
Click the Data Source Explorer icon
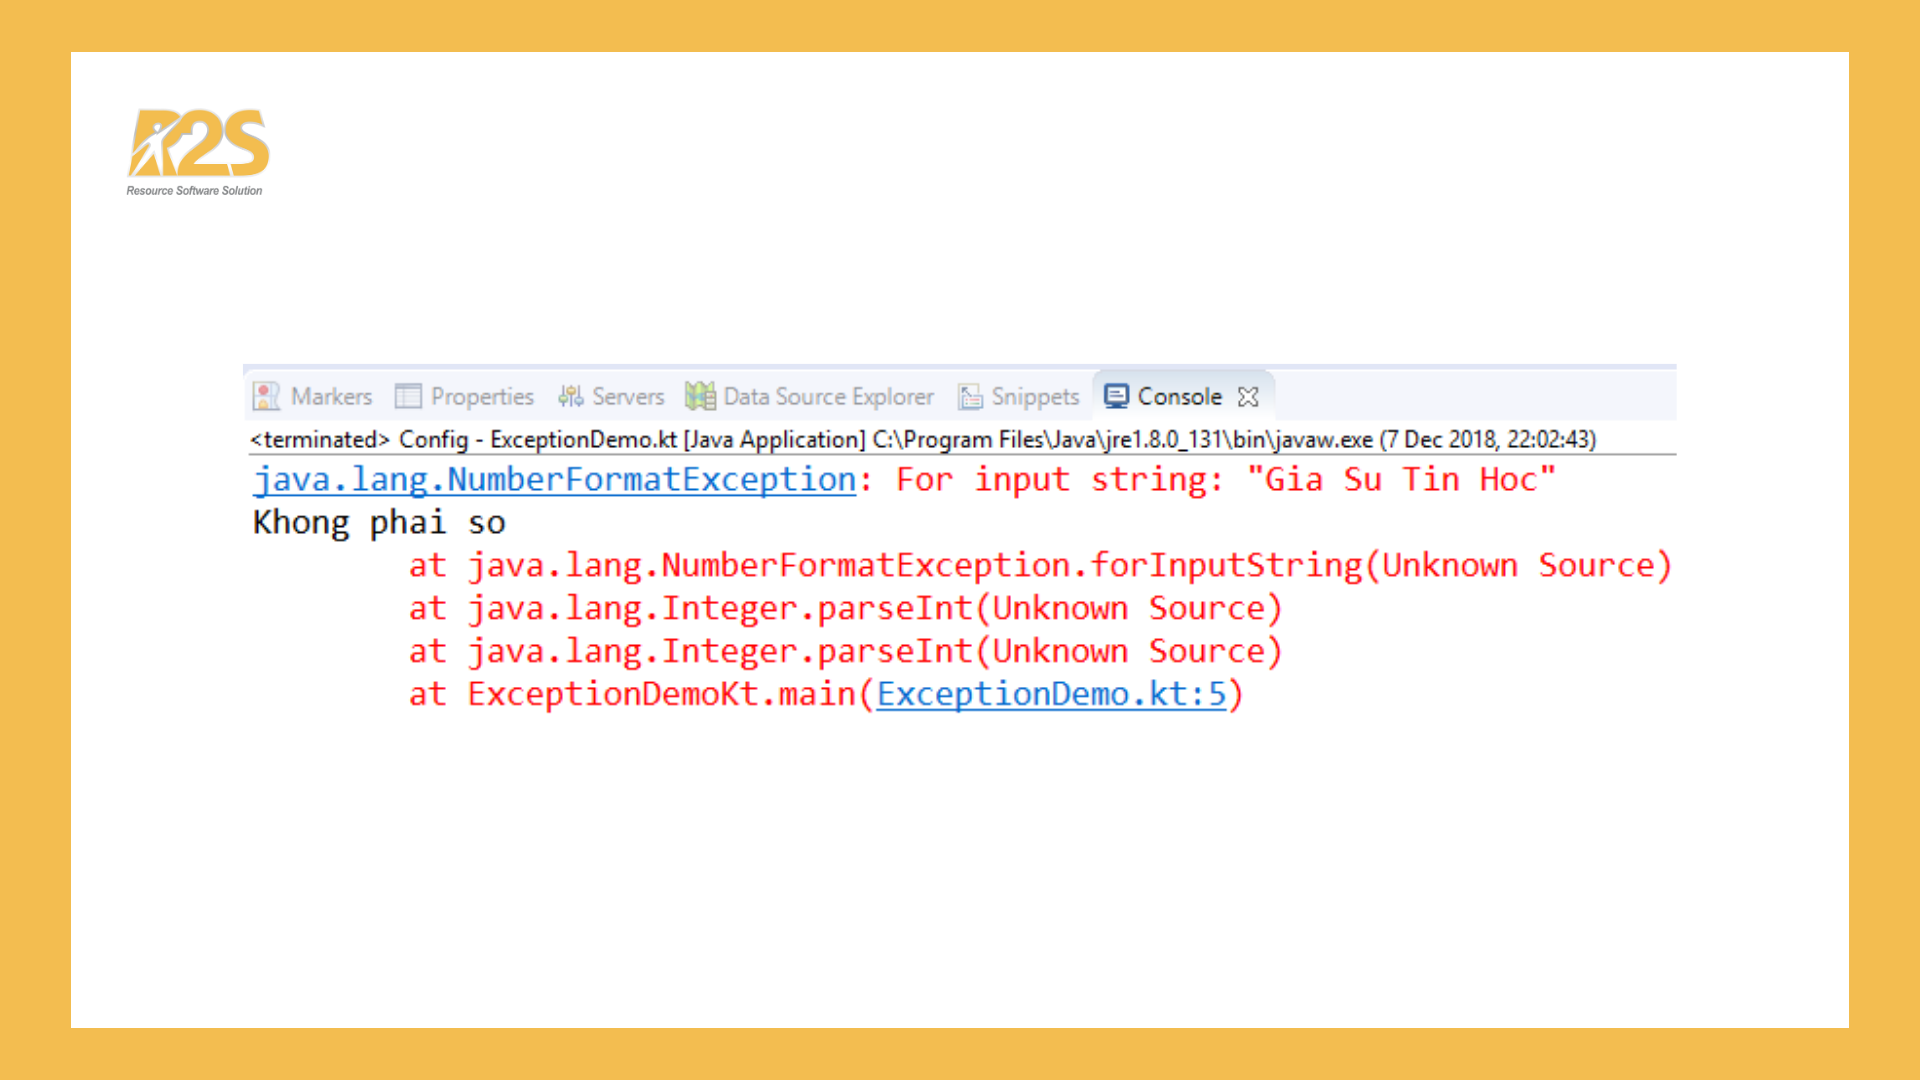(x=700, y=396)
